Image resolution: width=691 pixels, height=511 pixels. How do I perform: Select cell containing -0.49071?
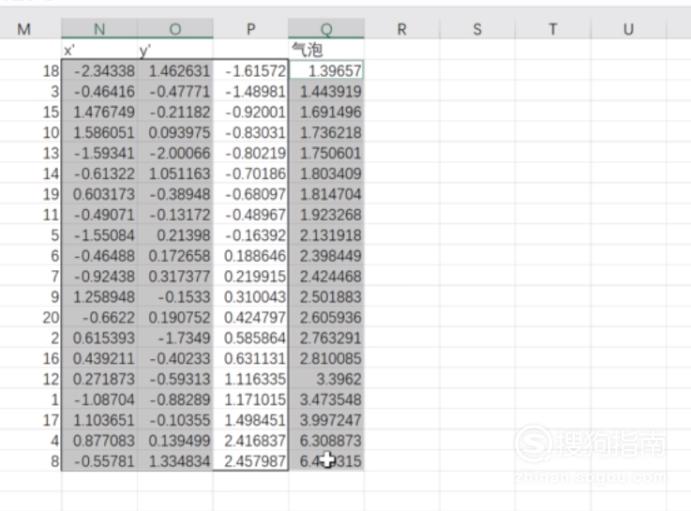(99, 215)
